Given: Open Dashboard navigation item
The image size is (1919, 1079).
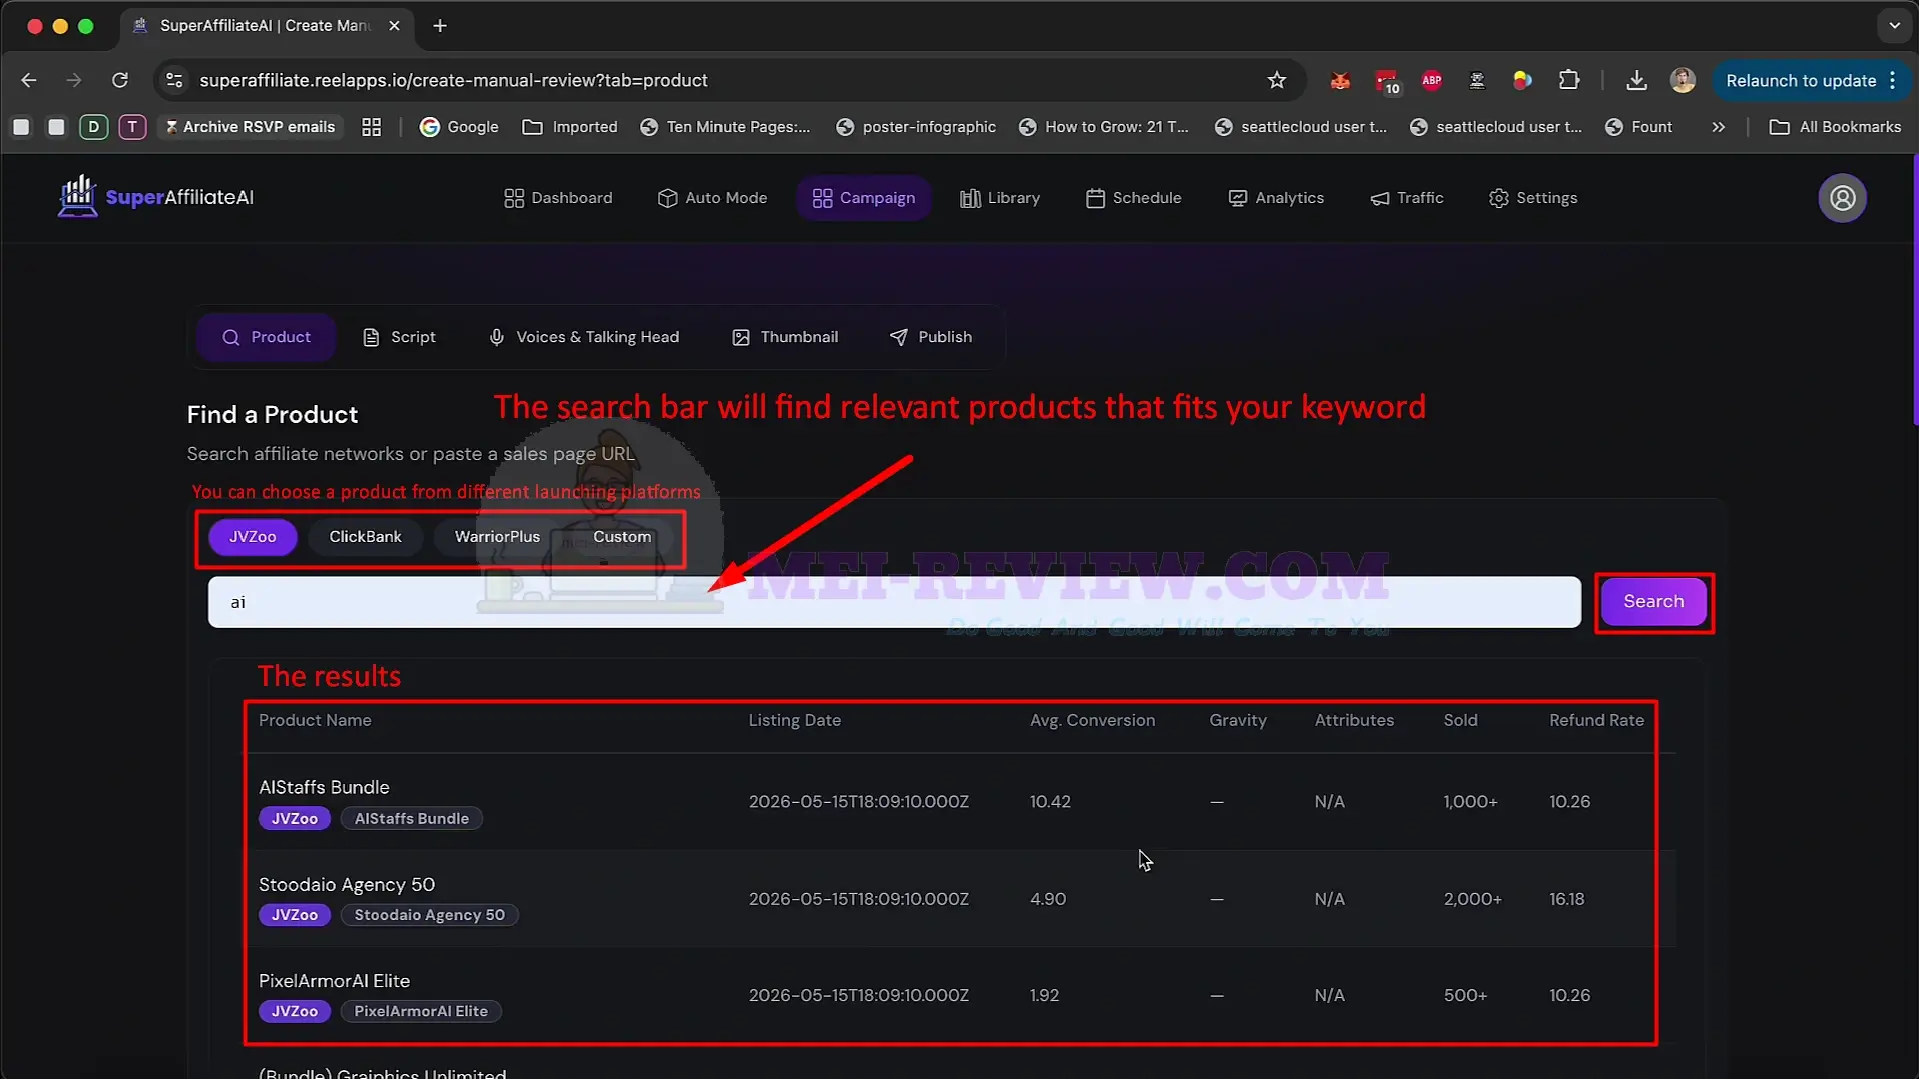Looking at the screenshot, I should pyautogui.click(x=558, y=198).
